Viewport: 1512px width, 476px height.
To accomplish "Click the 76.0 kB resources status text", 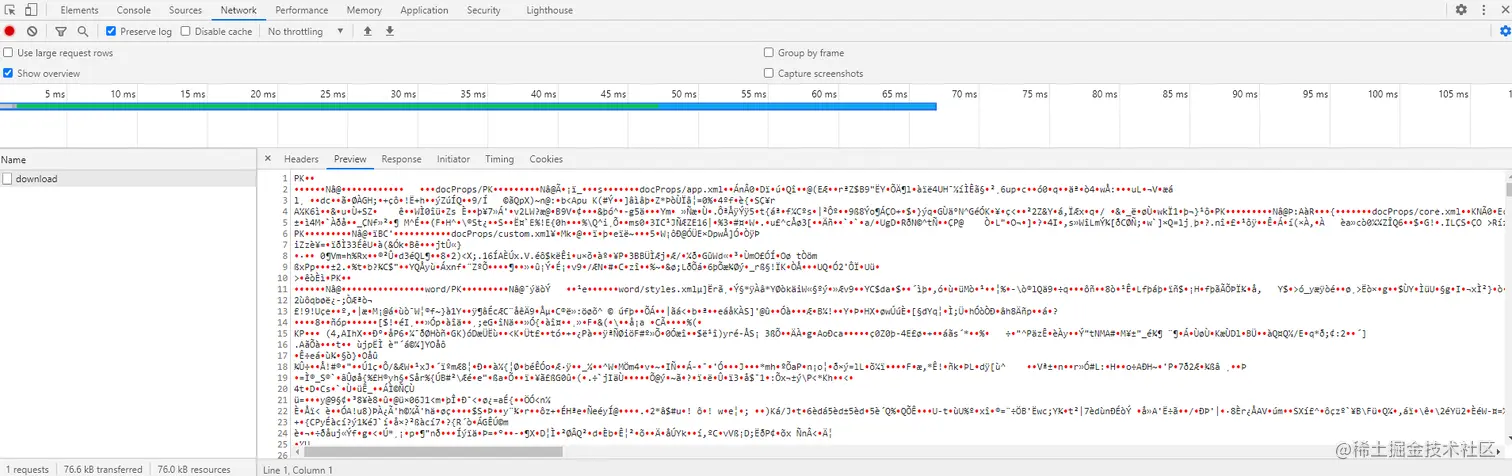I will coord(194,469).
